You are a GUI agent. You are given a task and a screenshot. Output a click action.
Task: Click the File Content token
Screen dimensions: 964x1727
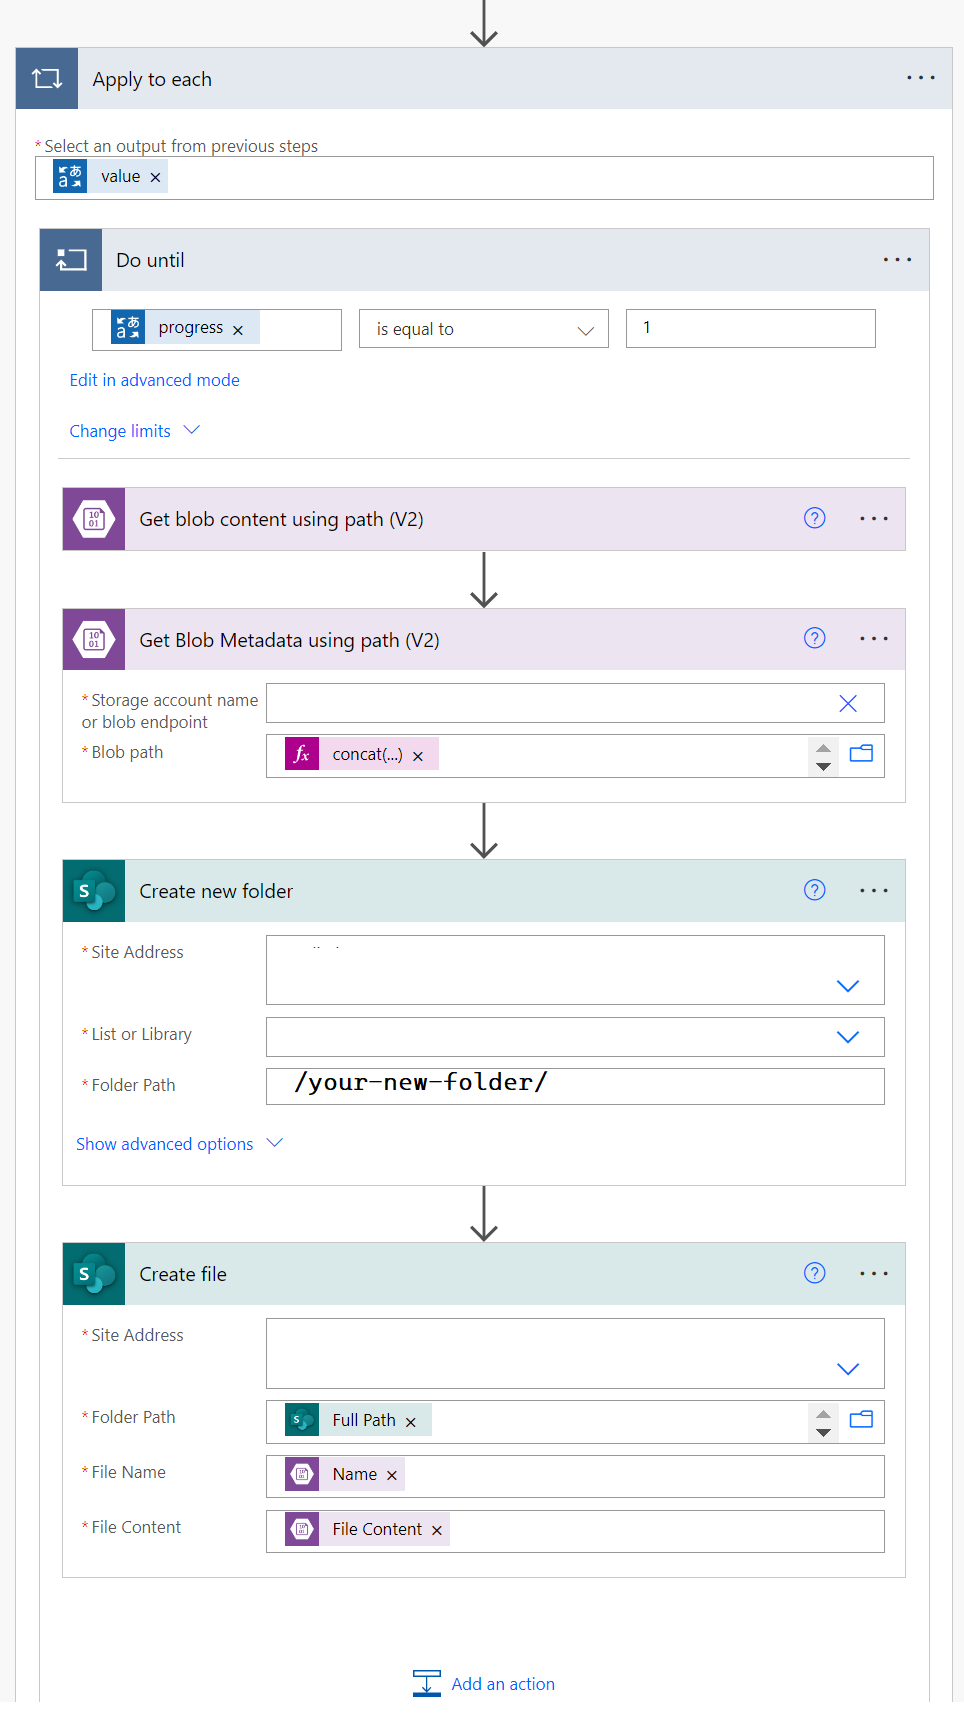(367, 1529)
